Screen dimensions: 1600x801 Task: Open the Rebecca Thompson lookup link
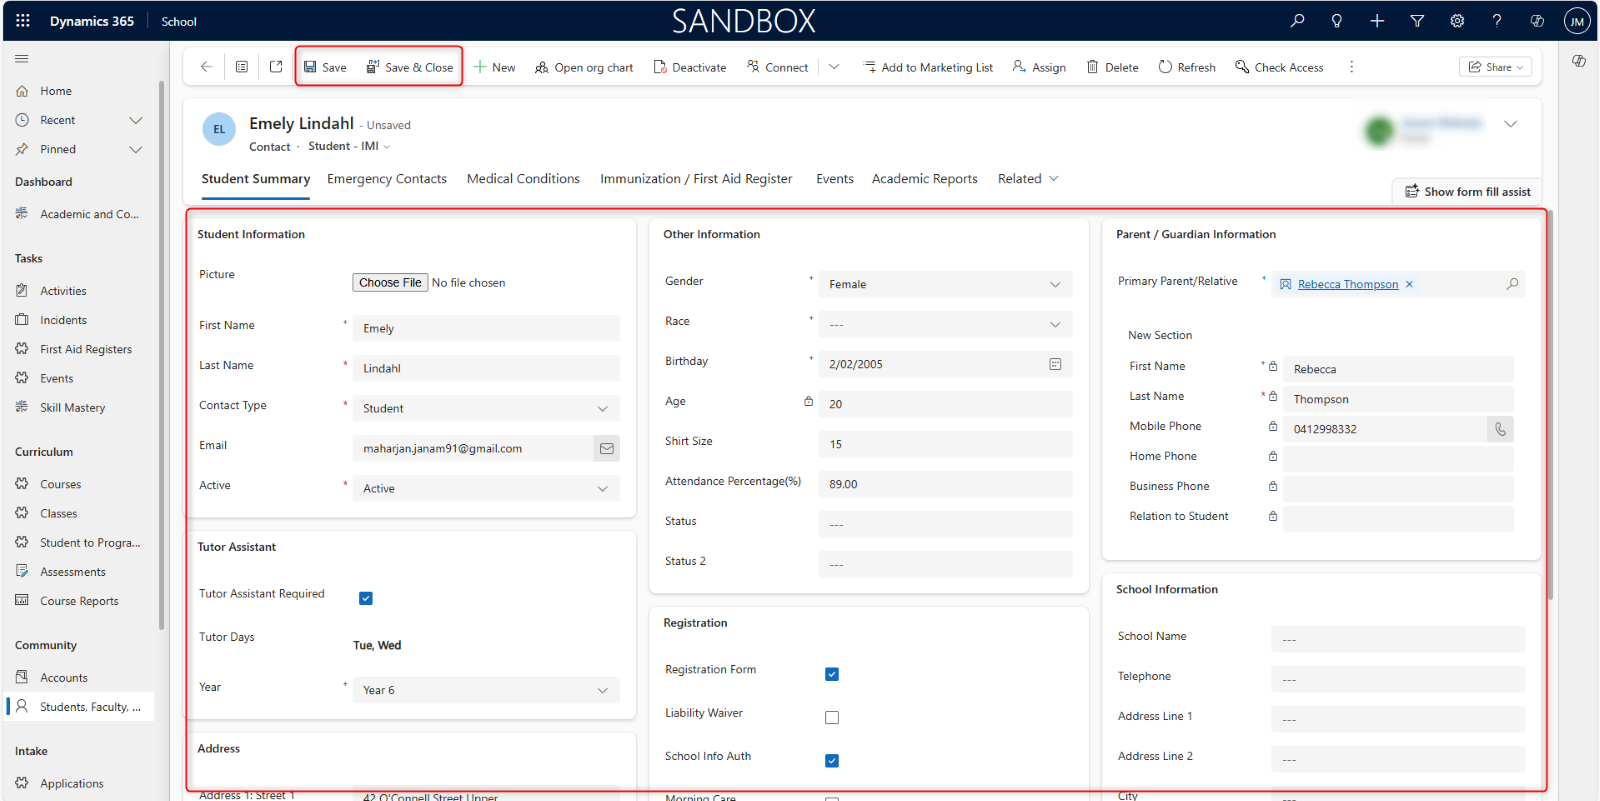tap(1347, 284)
